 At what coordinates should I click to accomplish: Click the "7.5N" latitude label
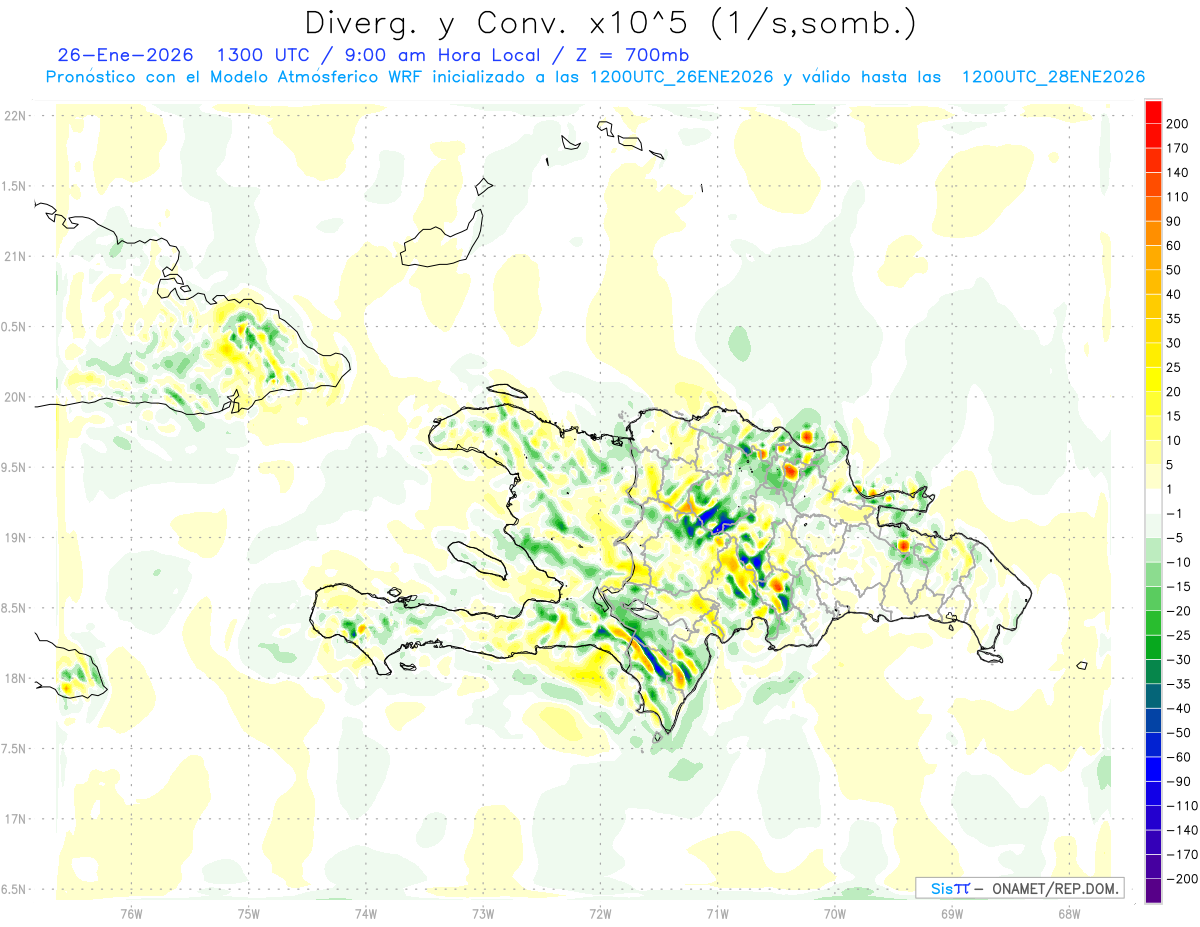15,749
